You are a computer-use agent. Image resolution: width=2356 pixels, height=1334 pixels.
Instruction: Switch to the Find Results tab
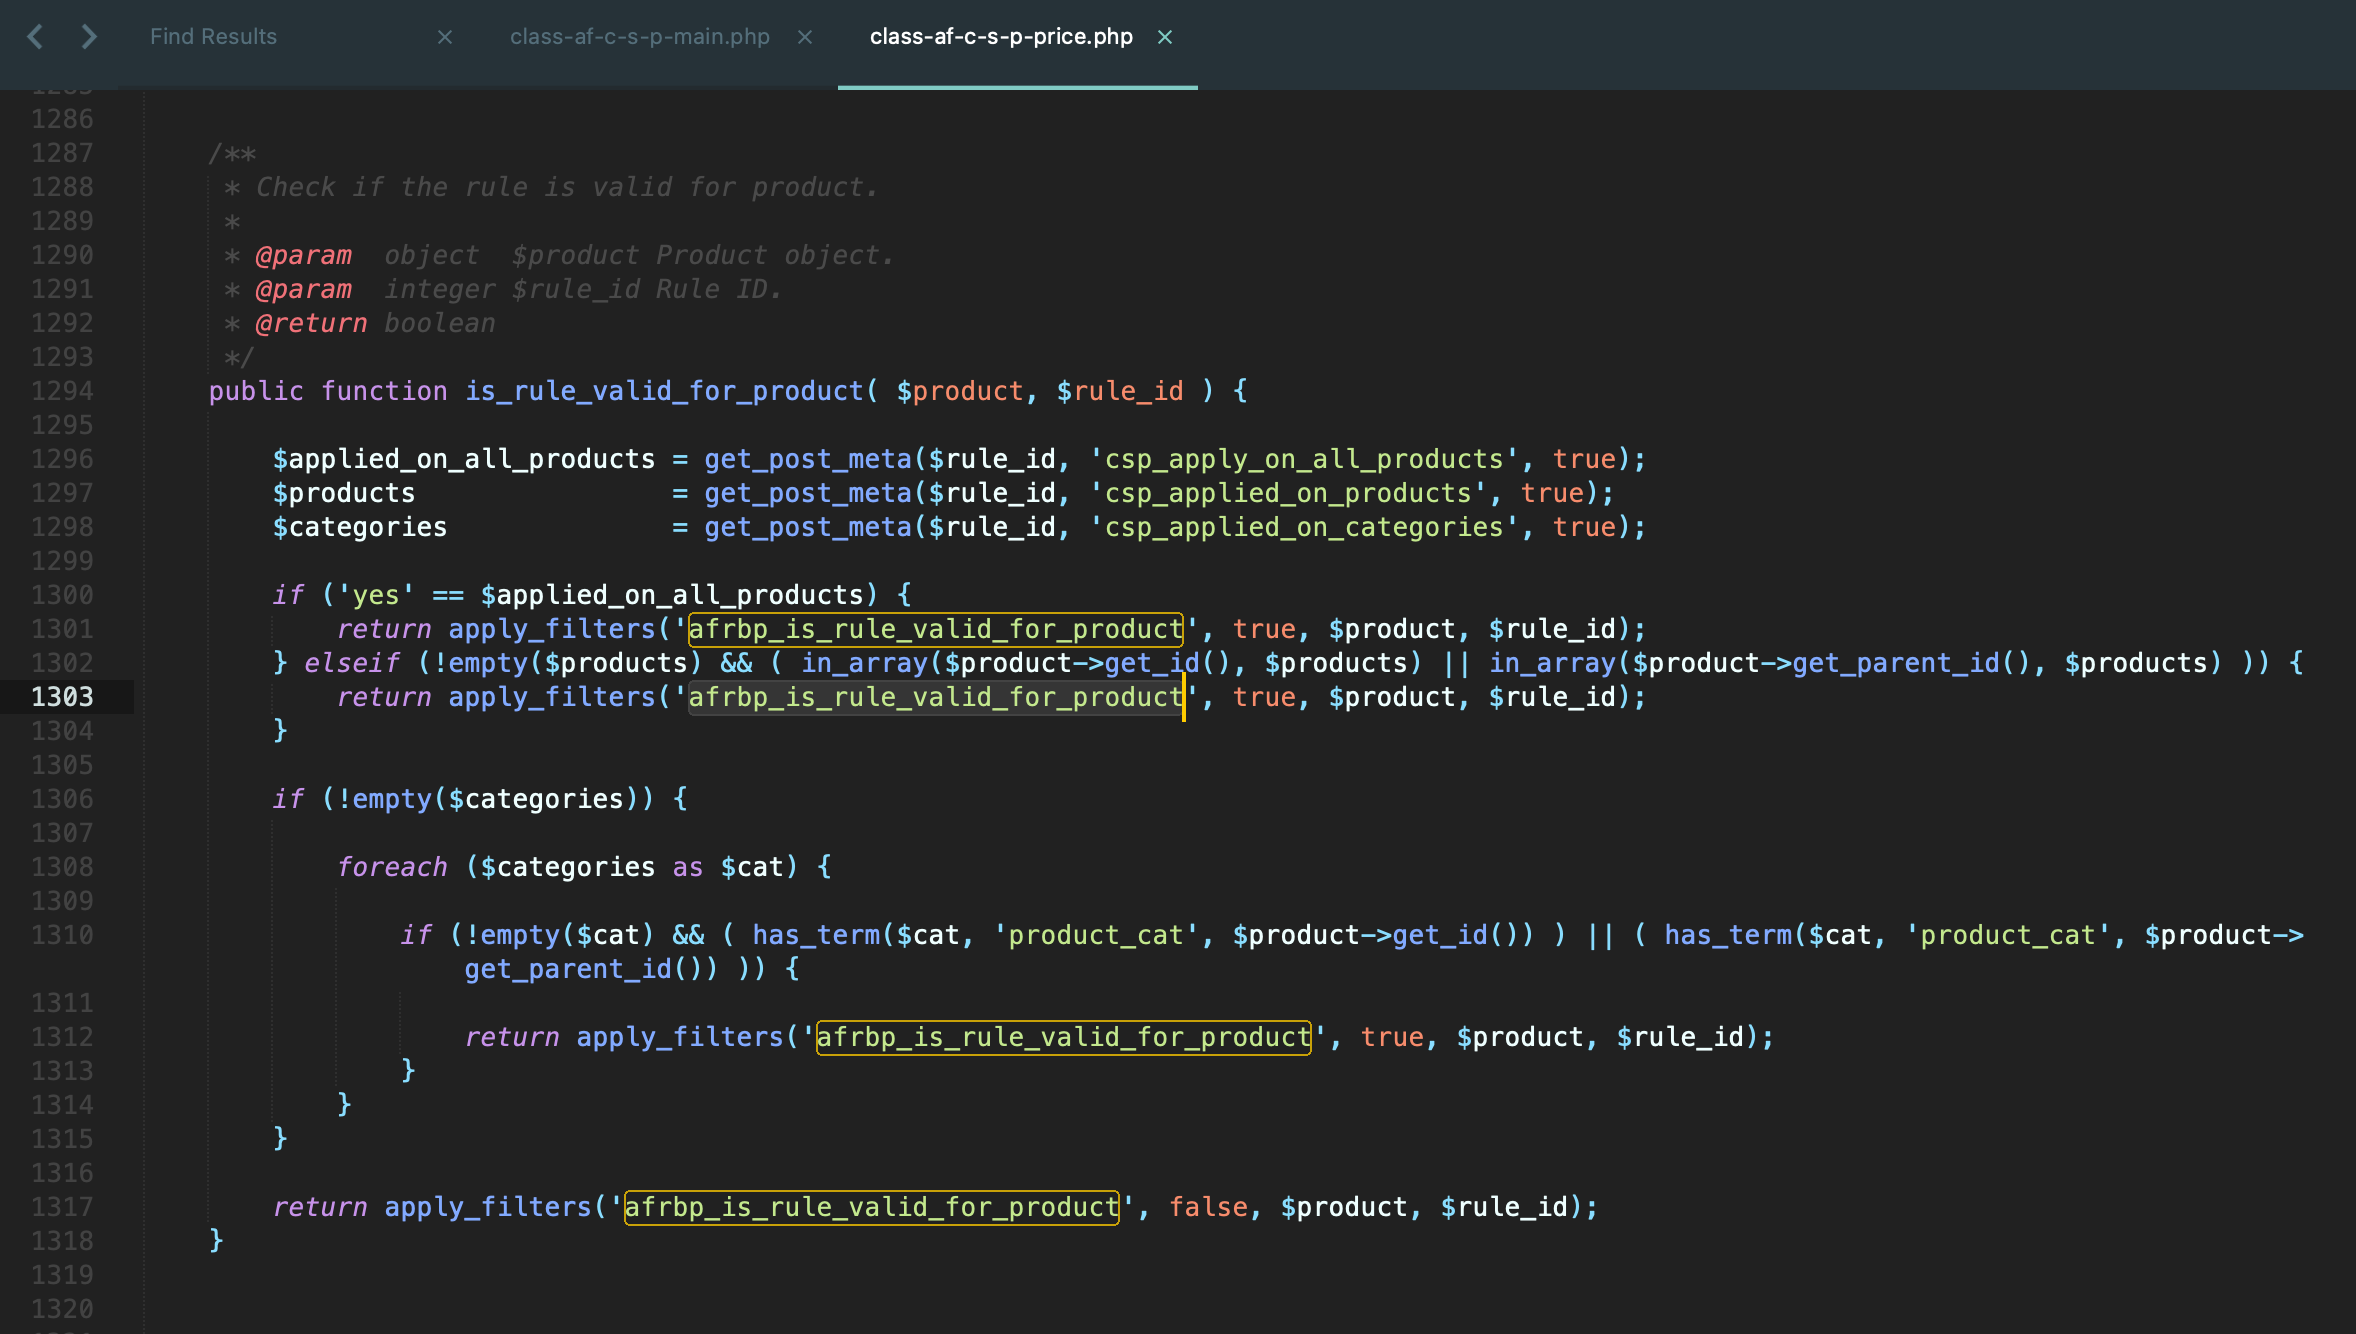point(213,37)
